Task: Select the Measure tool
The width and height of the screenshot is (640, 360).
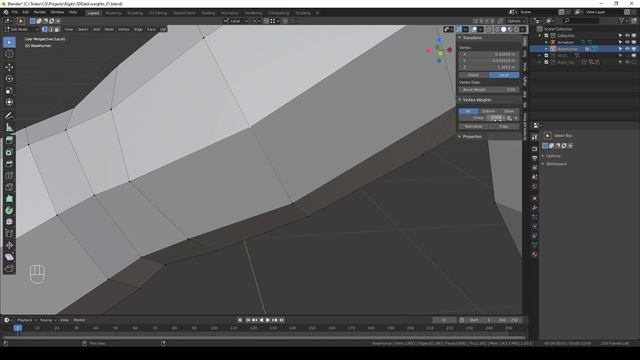Action: tap(9, 128)
